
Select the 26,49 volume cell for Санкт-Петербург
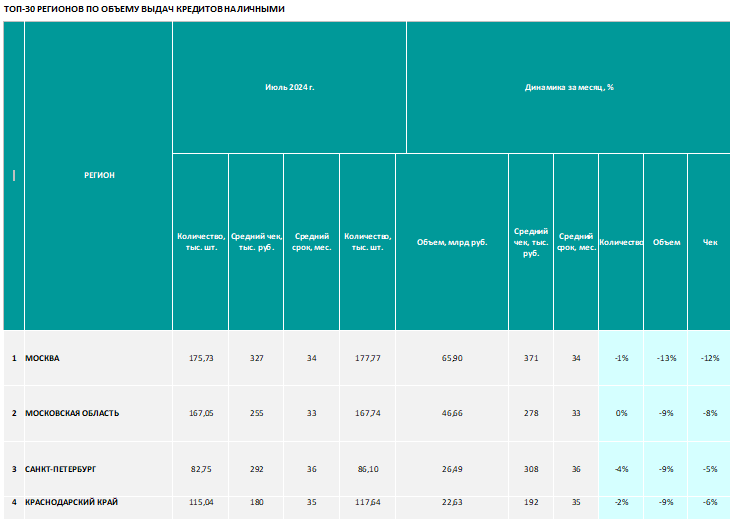pyautogui.click(x=452, y=469)
